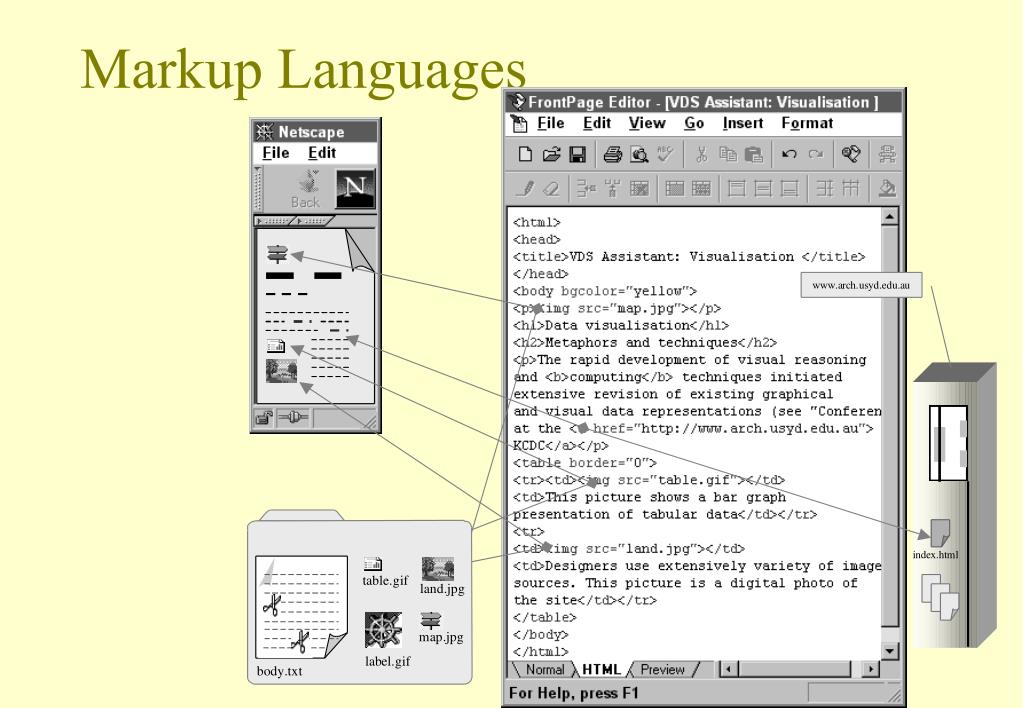The width and height of the screenshot is (1023, 708).
Task: Collapse the second Netscape toolbar handle
Action: (x=314, y=221)
